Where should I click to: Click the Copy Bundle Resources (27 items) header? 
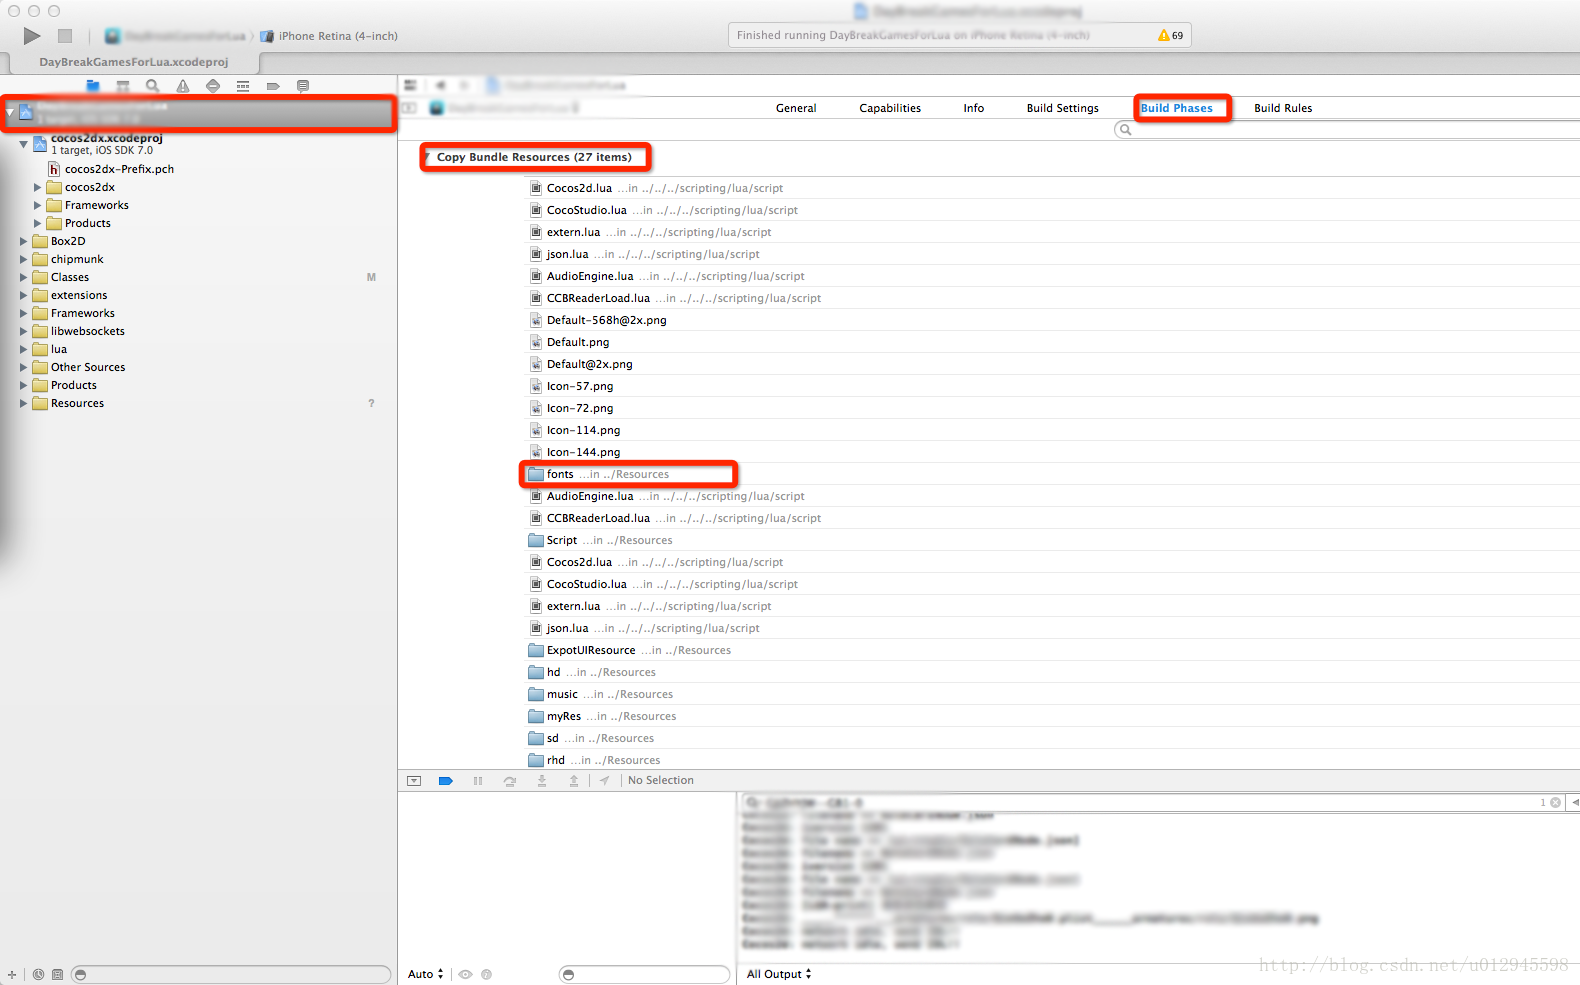pos(534,157)
